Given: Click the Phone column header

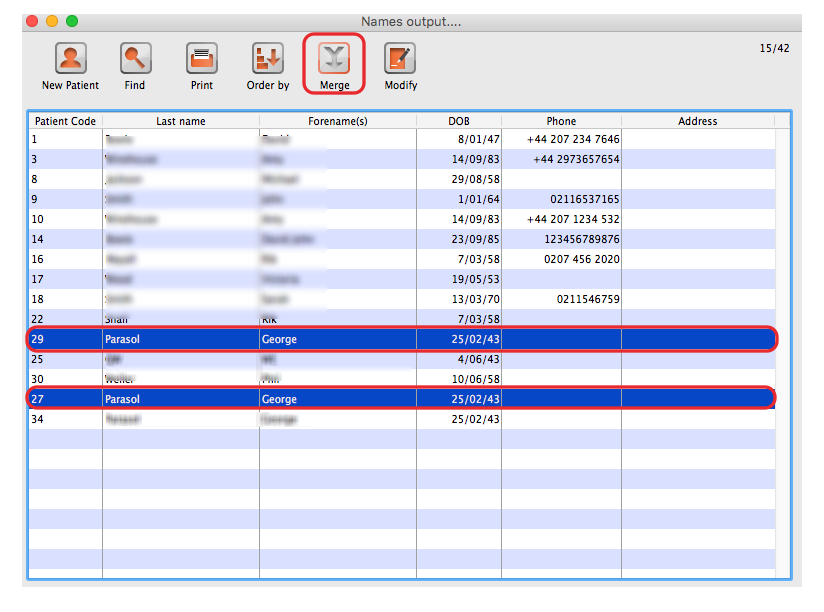Looking at the screenshot, I should (561, 121).
